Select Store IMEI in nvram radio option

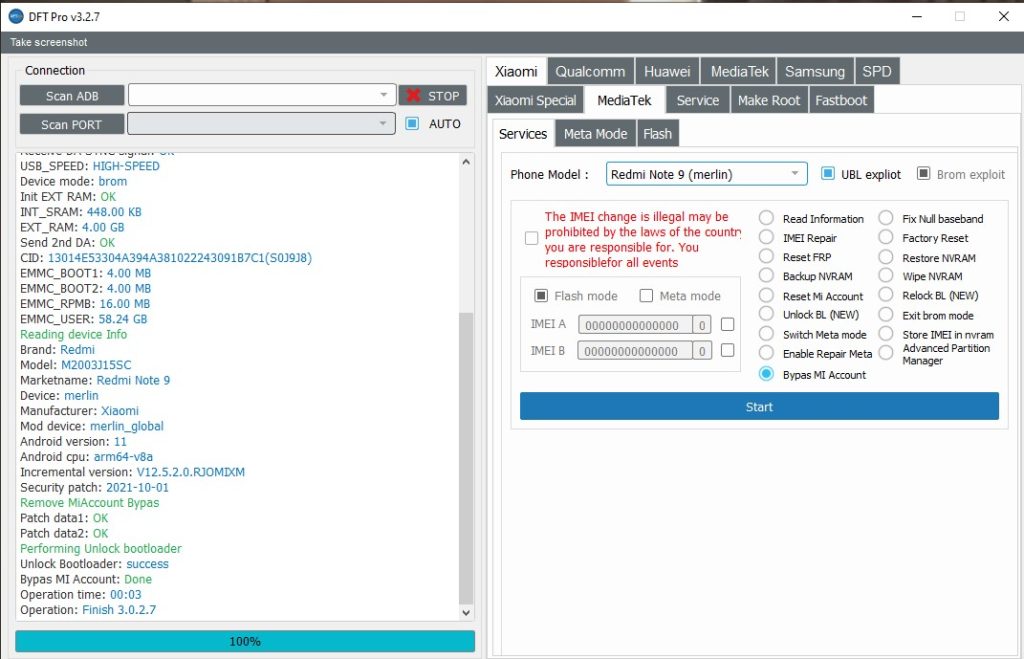[x=886, y=334]
